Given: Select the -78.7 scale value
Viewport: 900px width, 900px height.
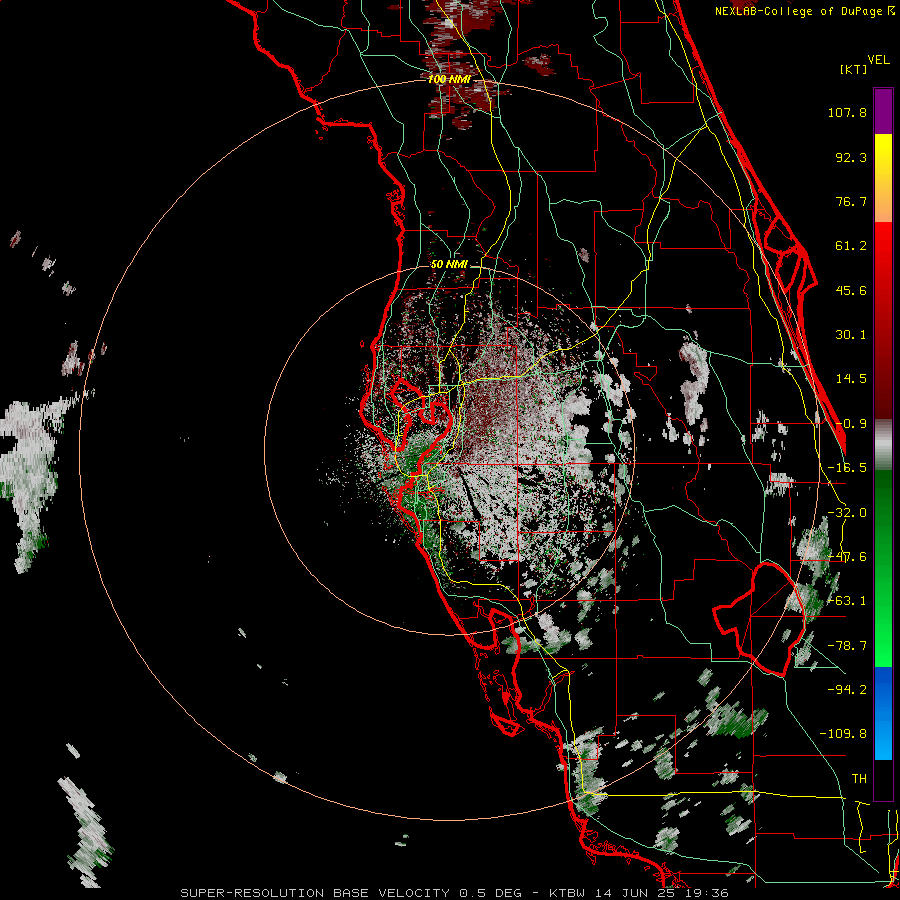Looking at the screenshot, I should pyautogui.click(x=847, y=646).
